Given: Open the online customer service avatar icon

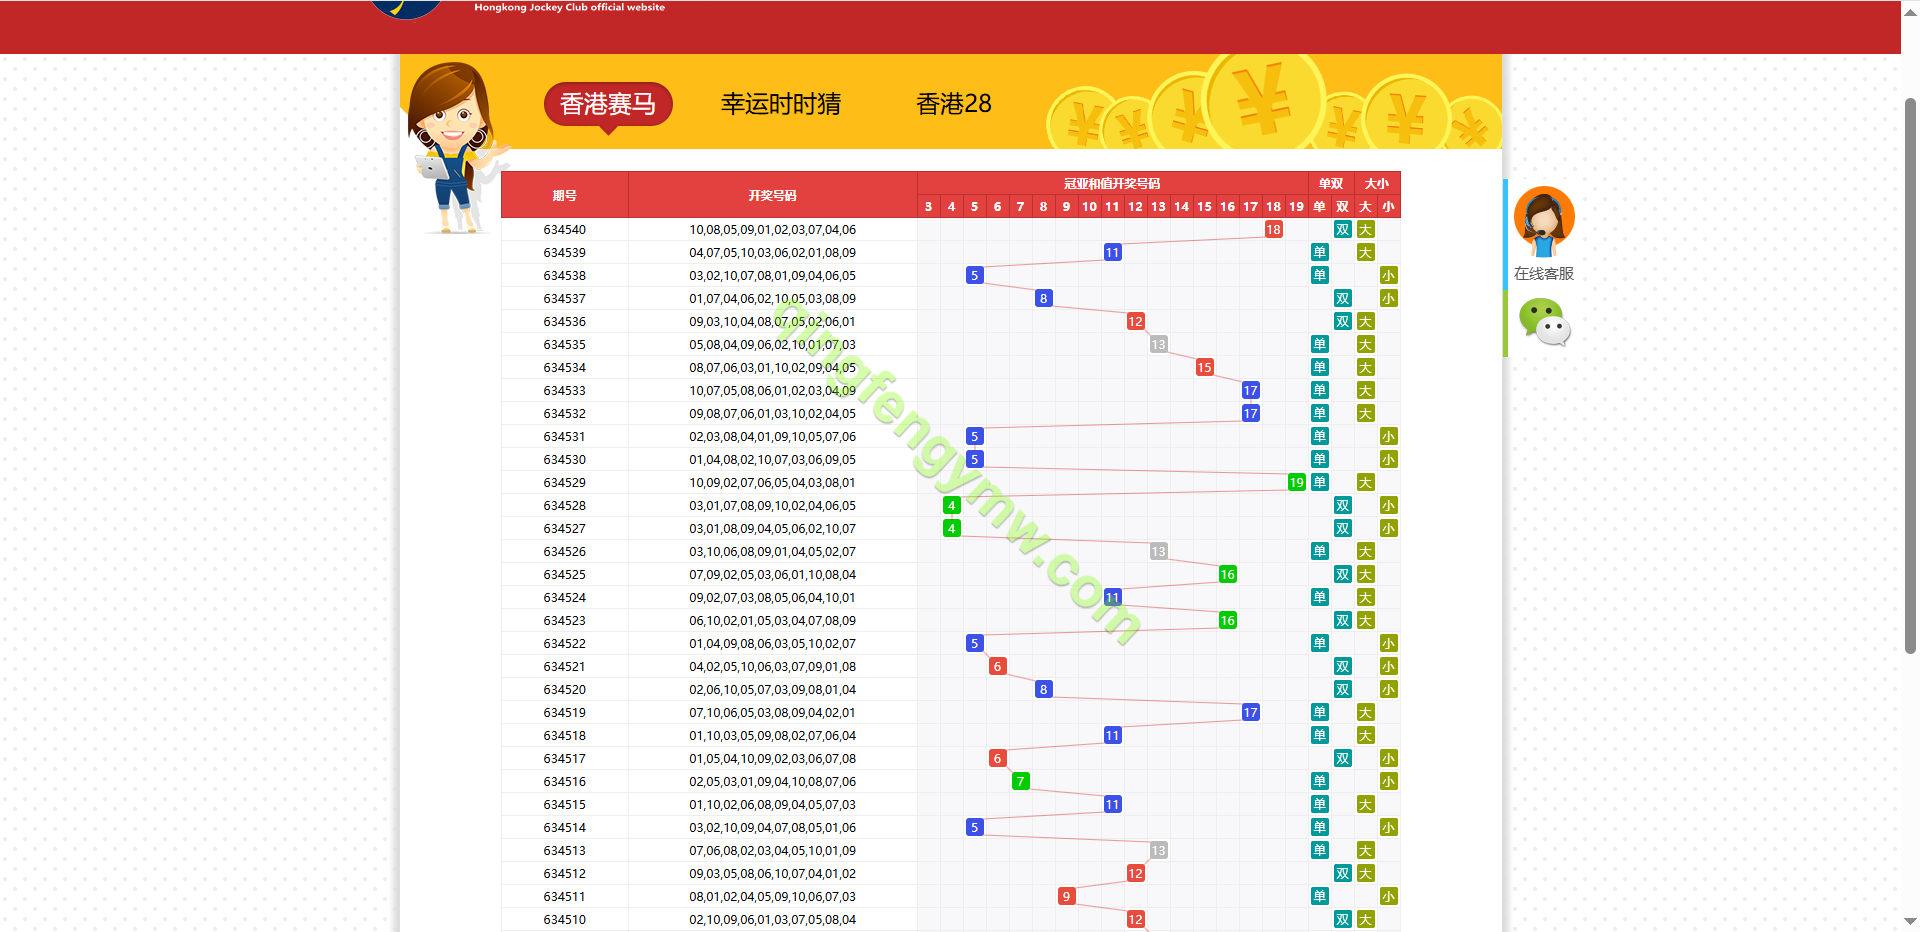Looking at the screenshot, I should click(x=1543, y=221).
